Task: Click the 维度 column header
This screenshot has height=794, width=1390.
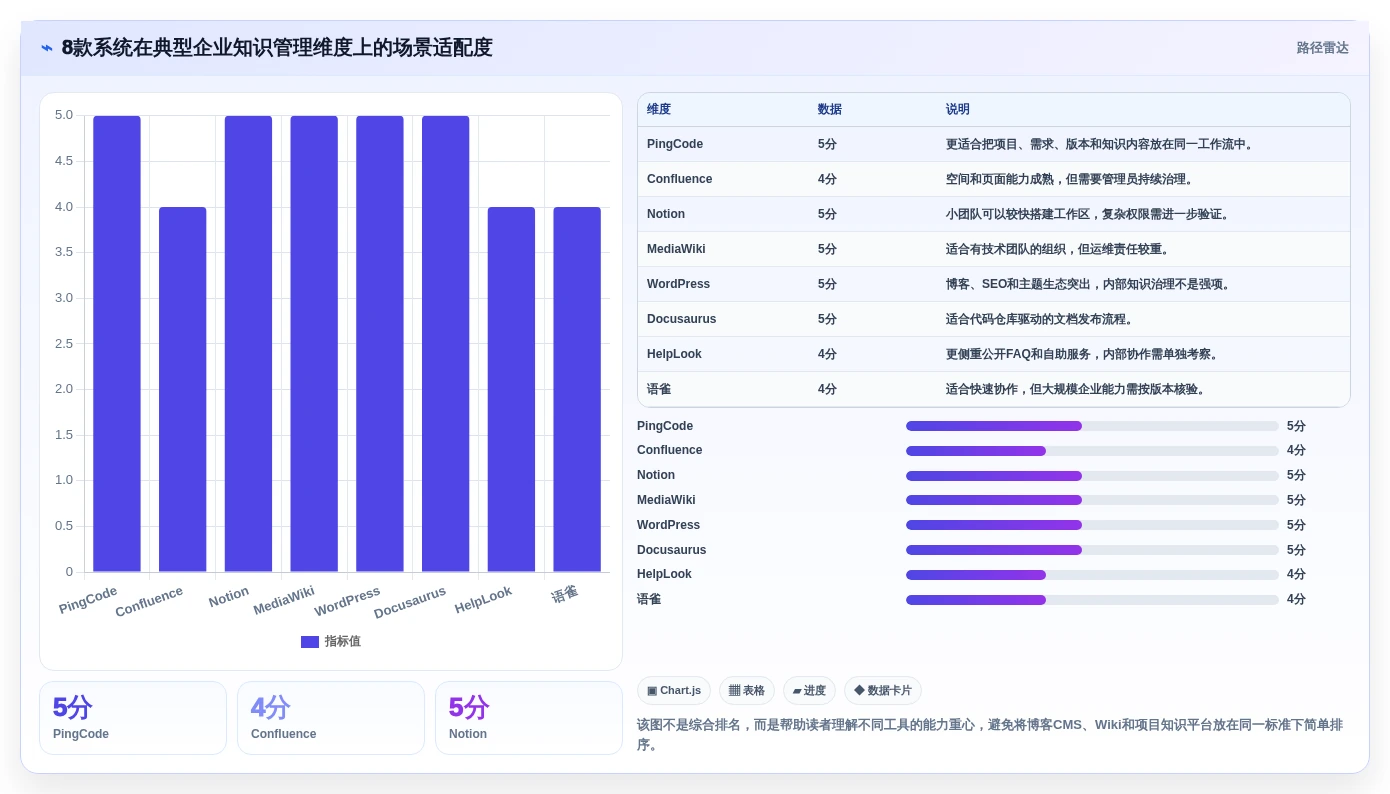Action: (x=659, y=110)
